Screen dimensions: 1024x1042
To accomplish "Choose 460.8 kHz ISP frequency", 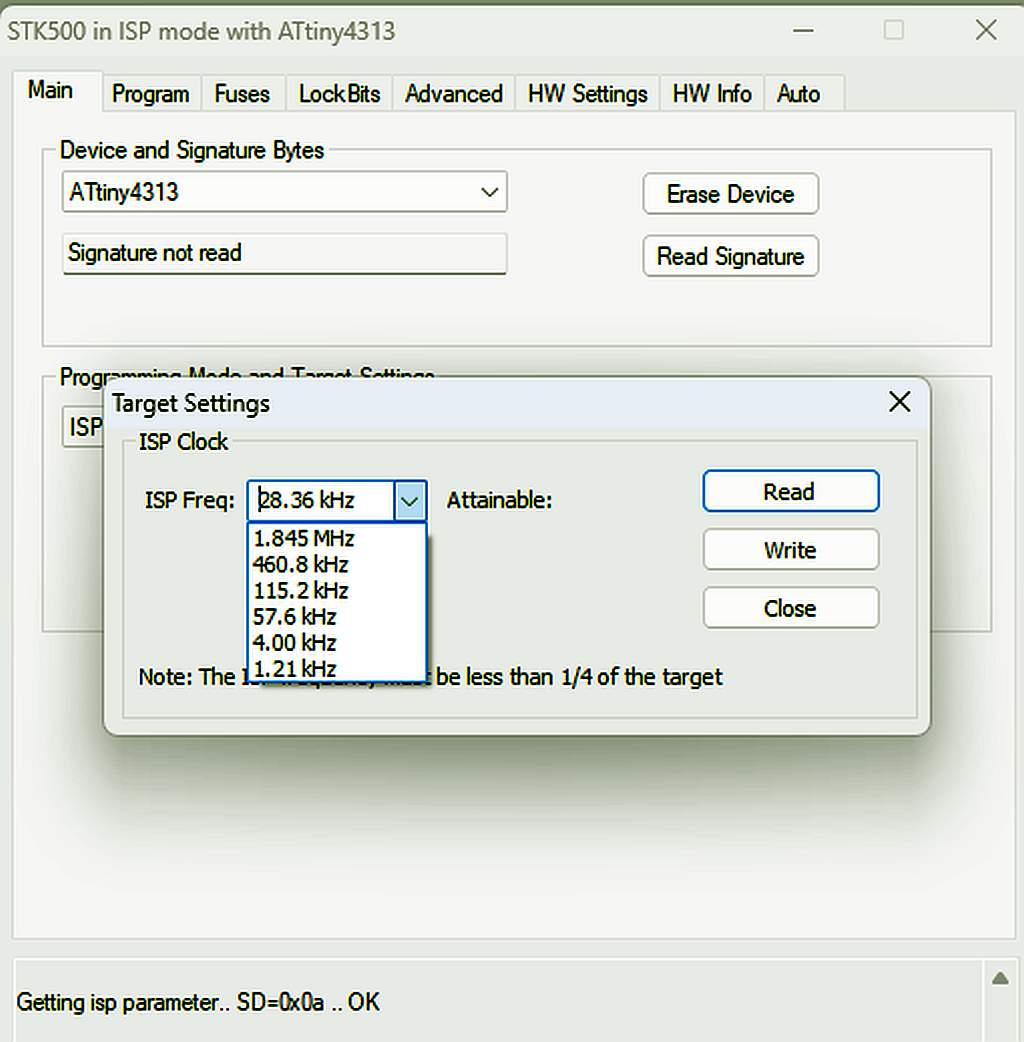I will coord(300,565).
